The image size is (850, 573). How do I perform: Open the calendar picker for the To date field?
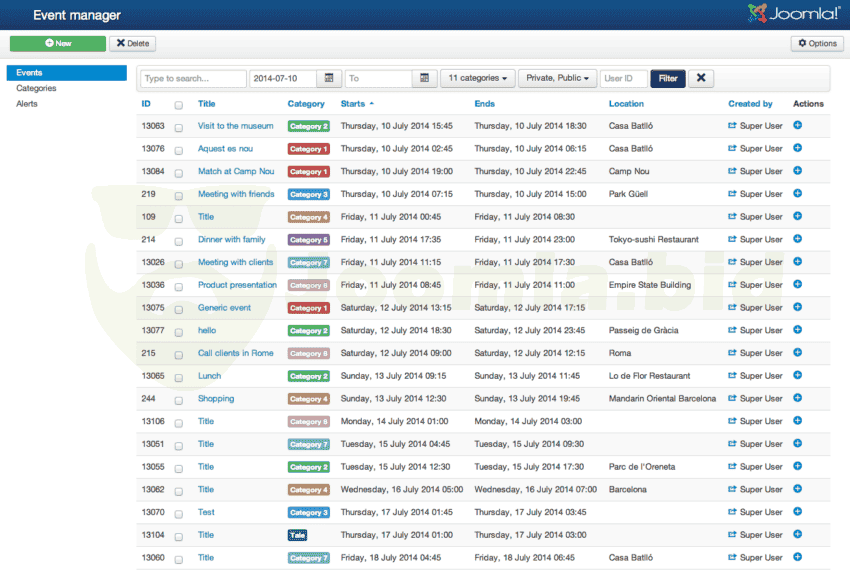click(x=425, y=78)
